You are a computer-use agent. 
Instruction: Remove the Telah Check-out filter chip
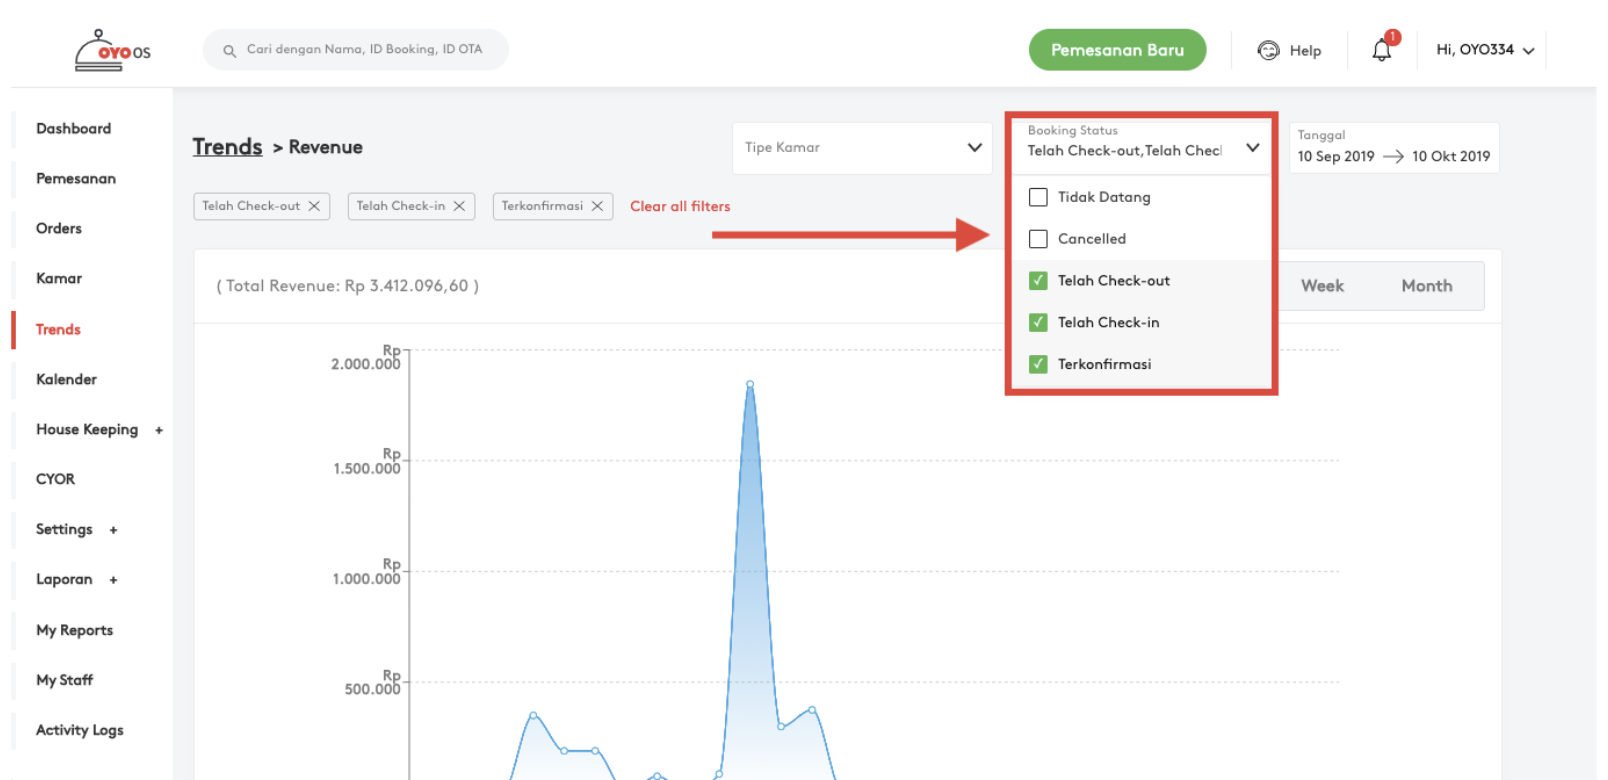[x=314, y=206]
